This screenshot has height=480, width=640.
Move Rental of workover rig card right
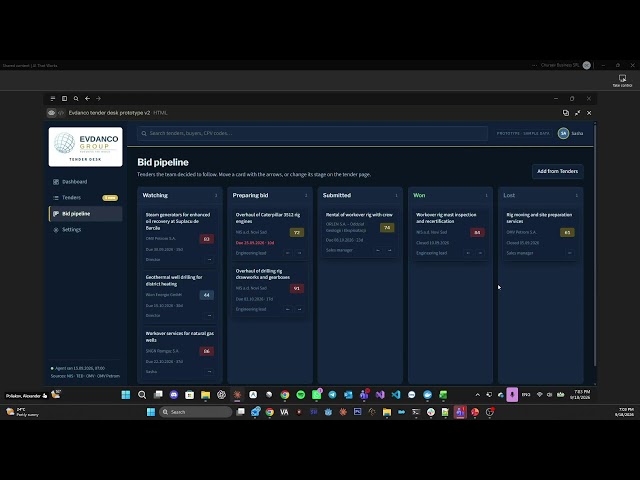tap(389, 250)
